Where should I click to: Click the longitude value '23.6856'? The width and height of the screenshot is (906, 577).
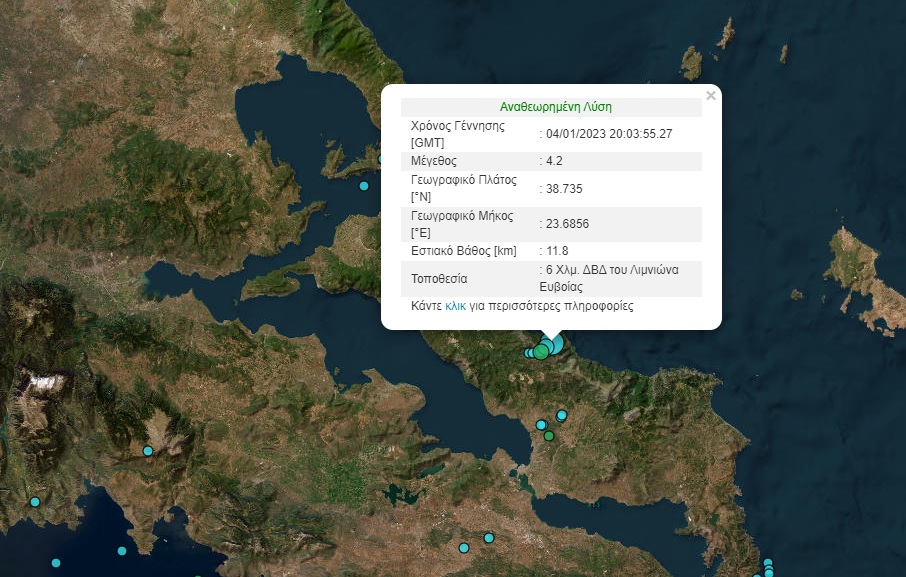click(x=567, y=224)
